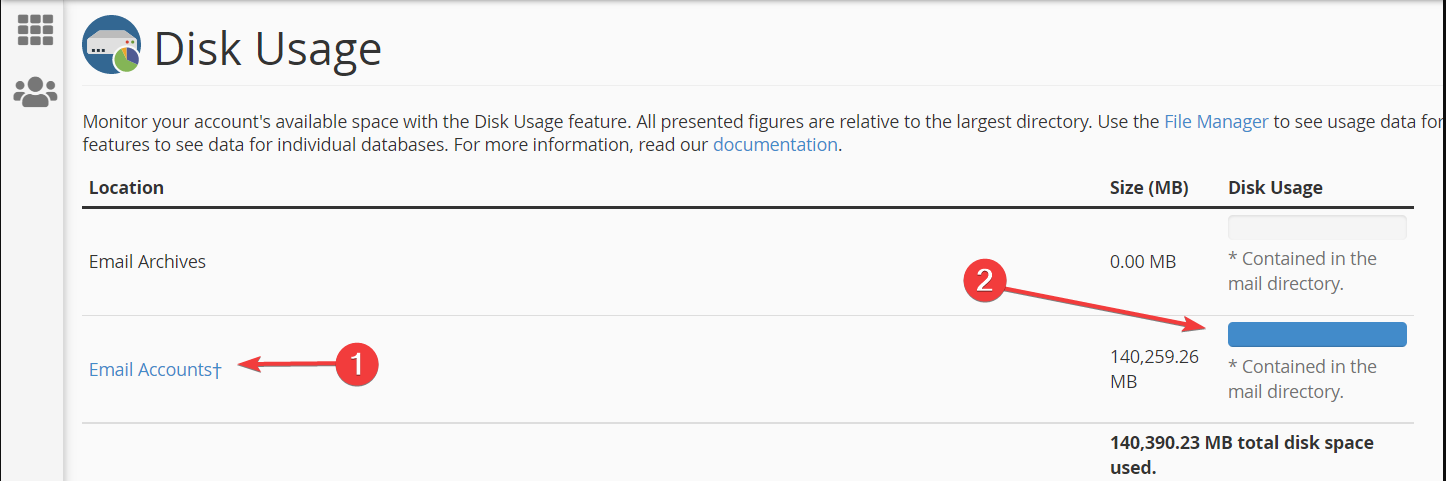Select the Size (MB) column header
Image resolution: width=1446 pixels, height=481 pixels.
1149,187
